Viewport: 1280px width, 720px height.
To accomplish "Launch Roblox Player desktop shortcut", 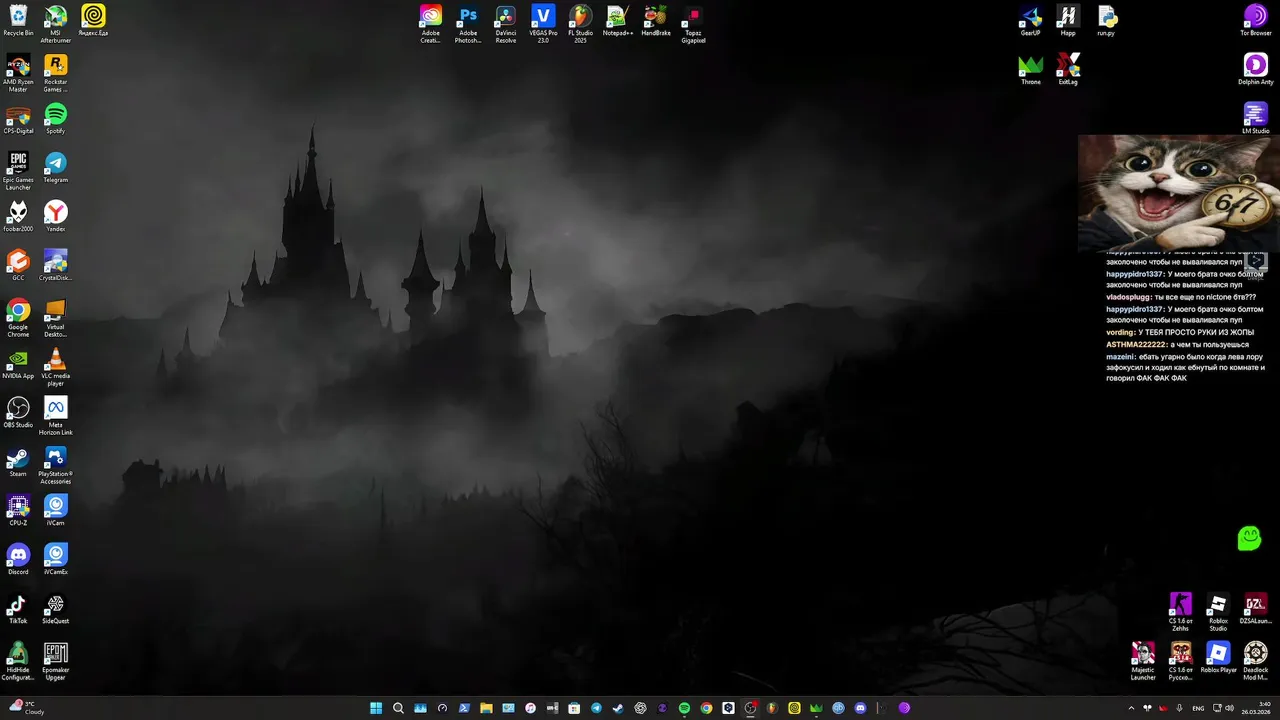I will point(1218,657).
